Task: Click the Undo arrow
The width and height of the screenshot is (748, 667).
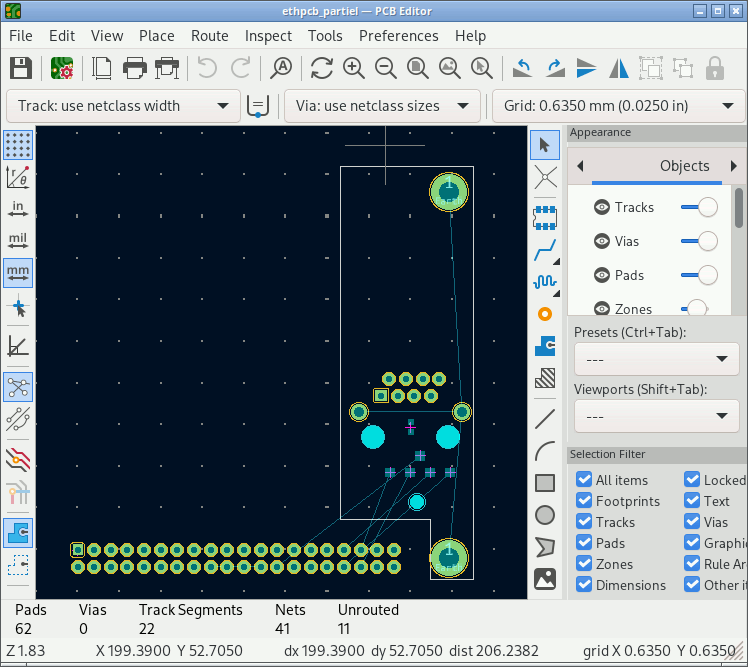Action: tap(207, 68)
